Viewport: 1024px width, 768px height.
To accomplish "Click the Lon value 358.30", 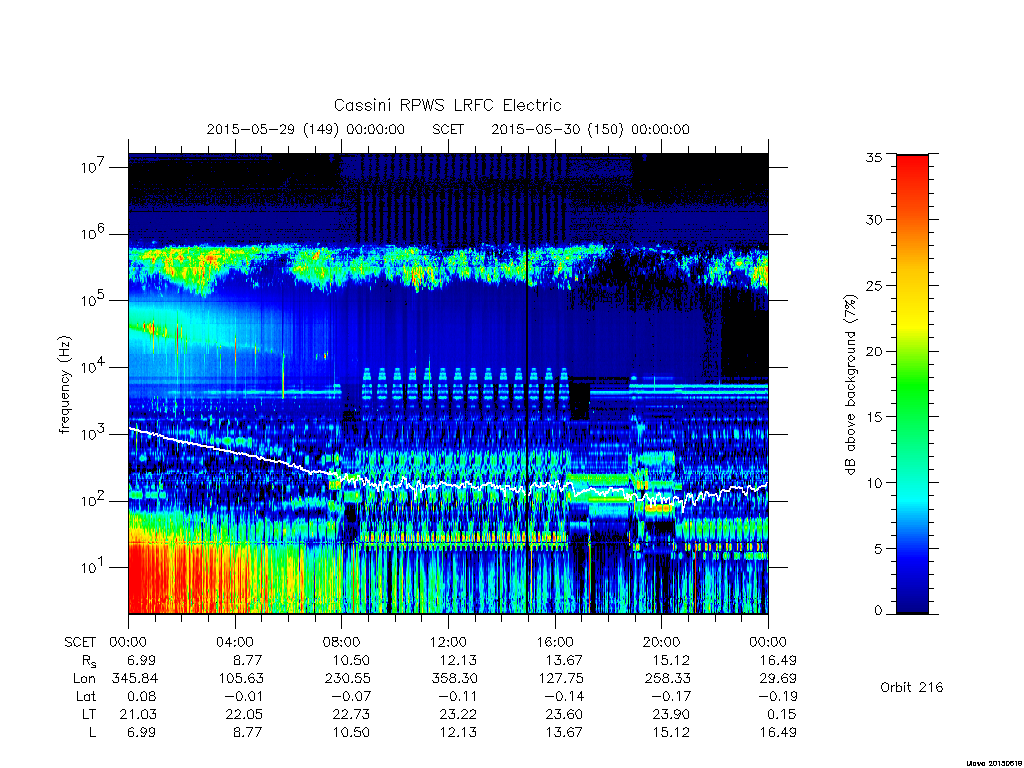I will point(453,679).
